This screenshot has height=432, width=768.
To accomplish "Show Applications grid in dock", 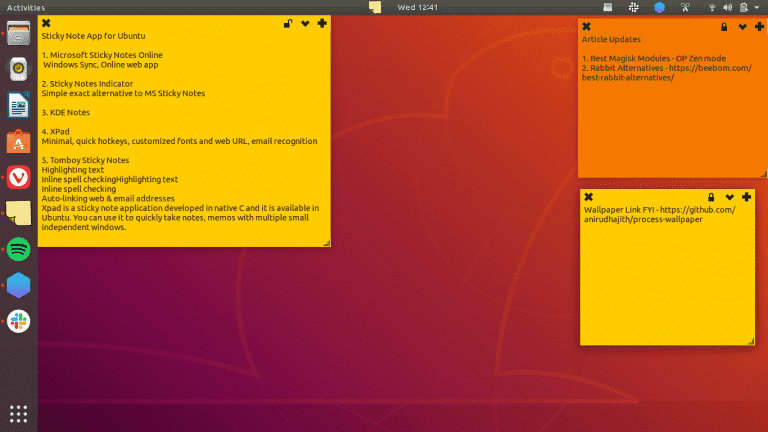I will pyautogui.click(x=18, y=414).
